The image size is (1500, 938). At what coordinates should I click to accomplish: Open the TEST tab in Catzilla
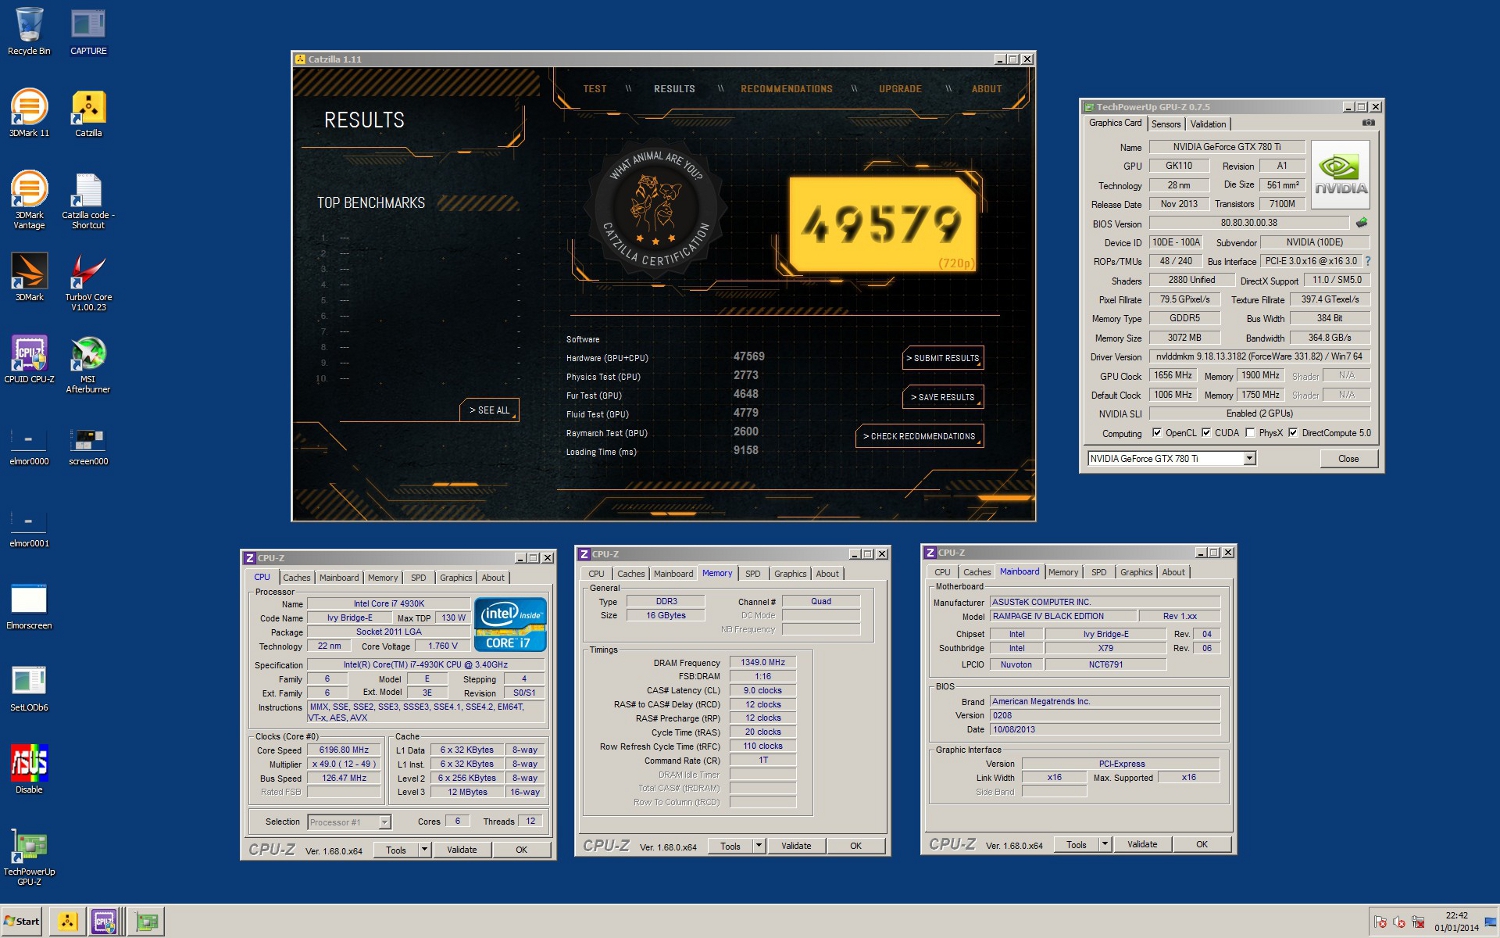point(595,89)
